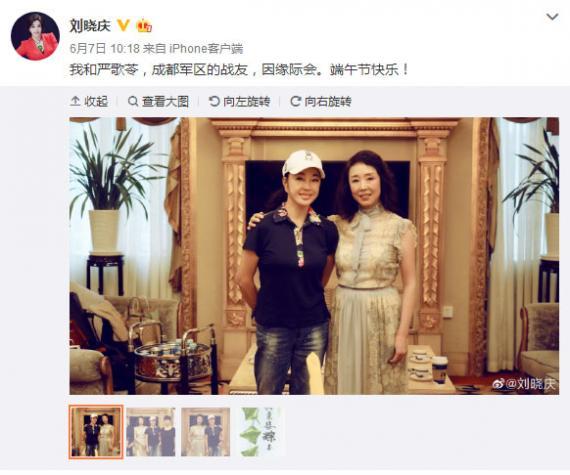The height and width of the screenshot is (475, 570).
Task: Click the 收起 upward arrow icon
Action: point(75,101)
